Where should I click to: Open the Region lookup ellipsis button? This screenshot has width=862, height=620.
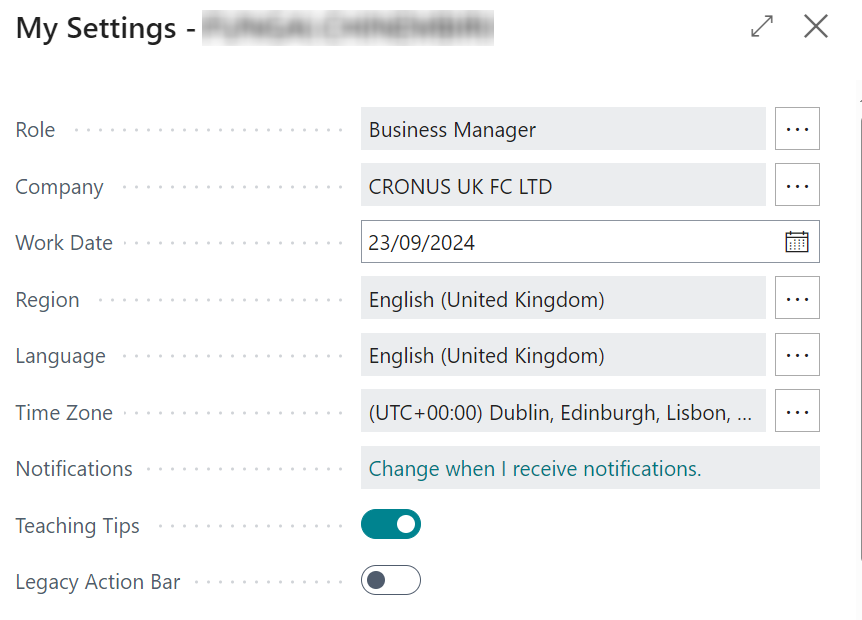[x=797, y=298]
